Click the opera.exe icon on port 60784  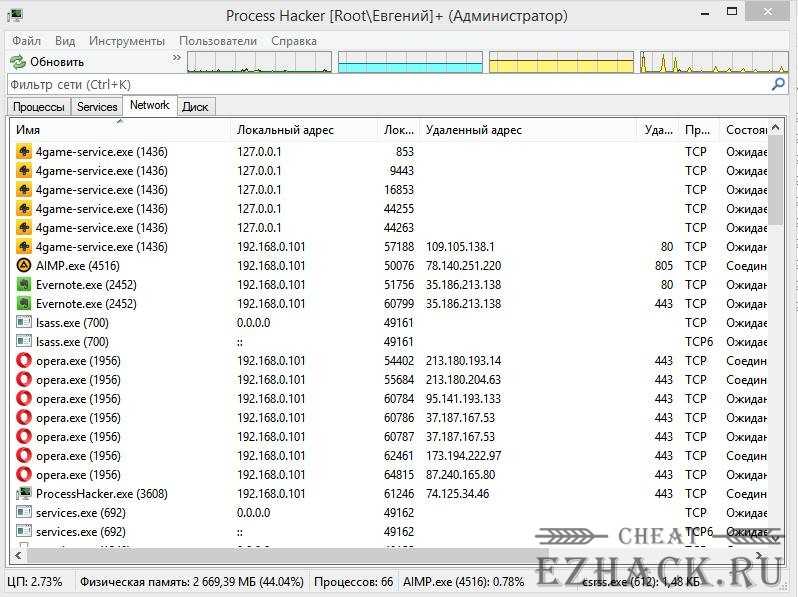(24, 399)
